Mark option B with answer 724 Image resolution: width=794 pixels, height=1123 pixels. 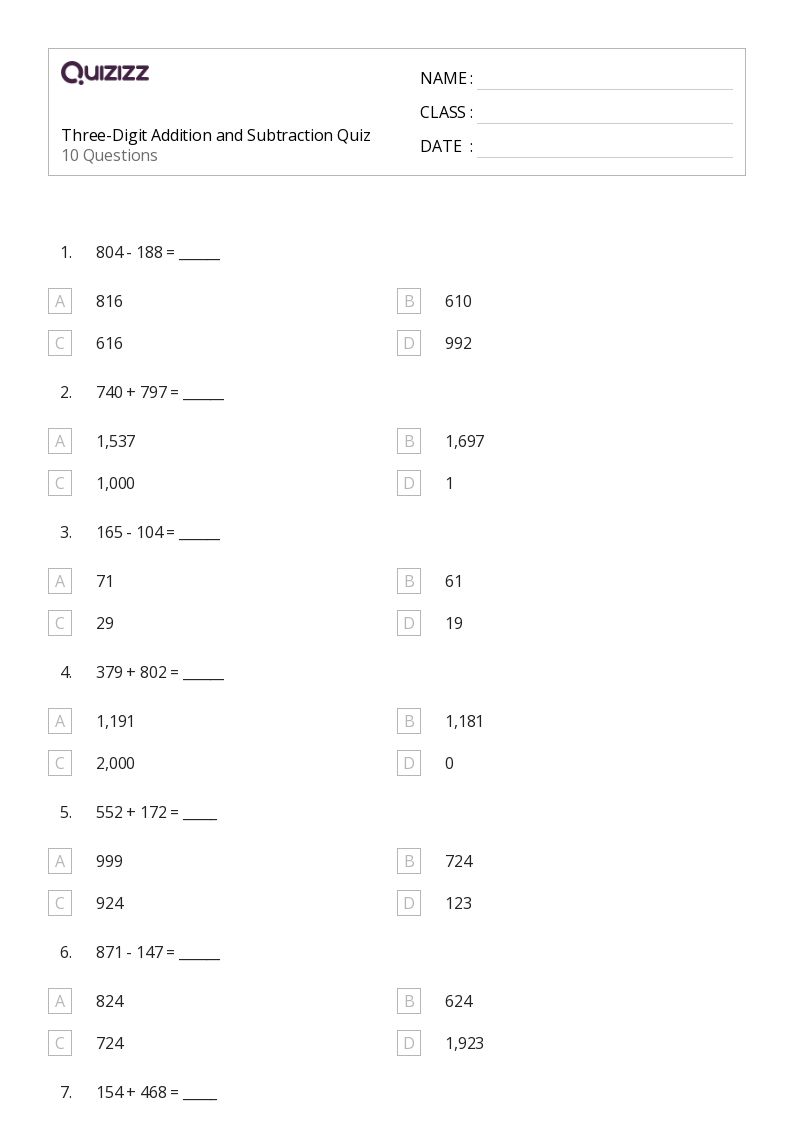point(409,861)
